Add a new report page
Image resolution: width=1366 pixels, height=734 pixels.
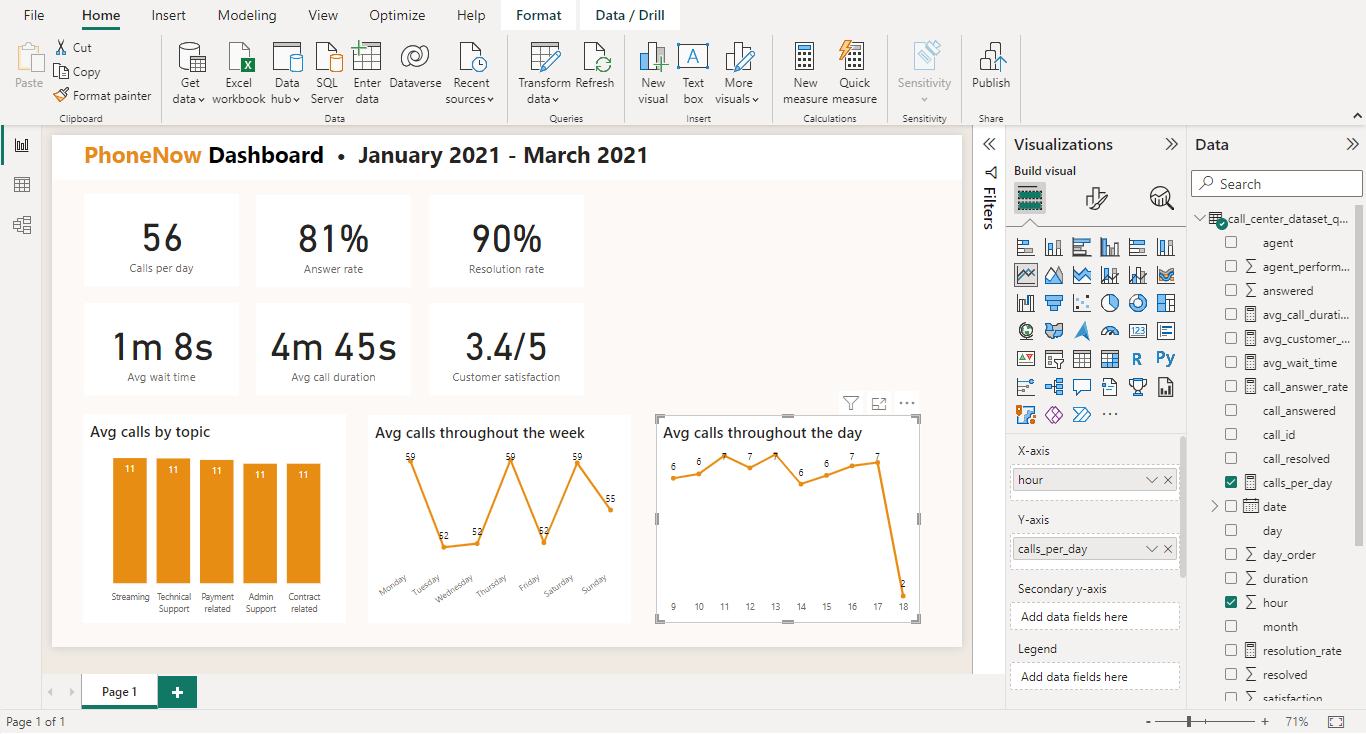click(x=177, y=692)
